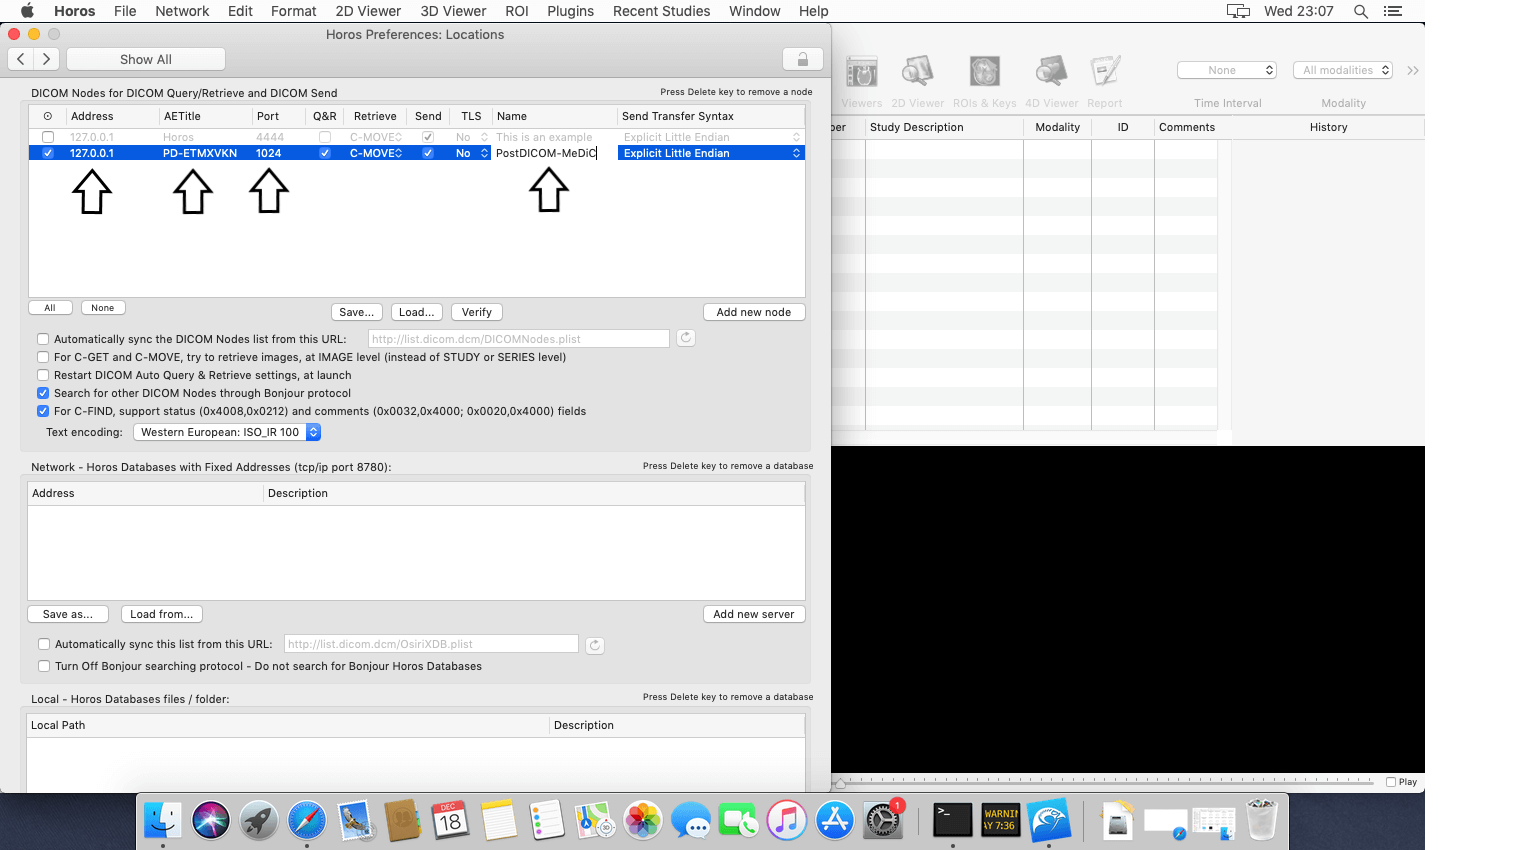Image resolution: width=1536 pixels, height=850 pixels.
Task: Click the Add new node button
Action: coord(753,312)
